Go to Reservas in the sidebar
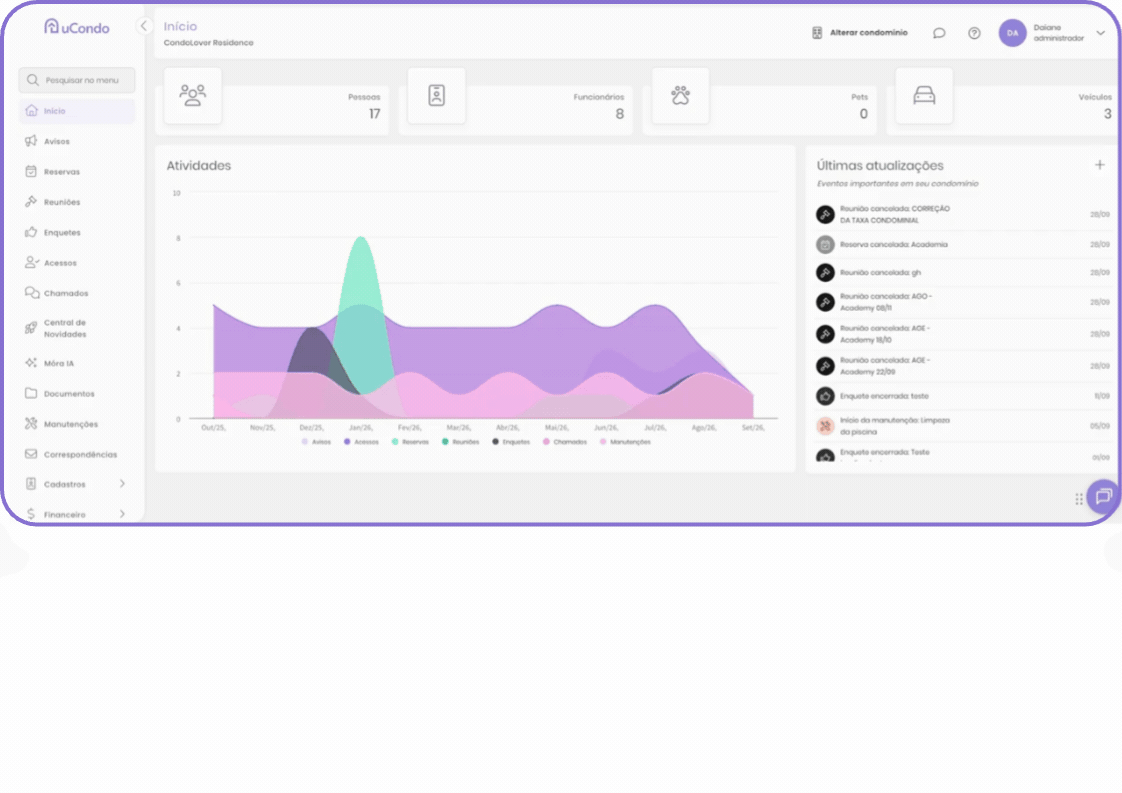This screenshot has height=793, width=1122. click(77, 172)
